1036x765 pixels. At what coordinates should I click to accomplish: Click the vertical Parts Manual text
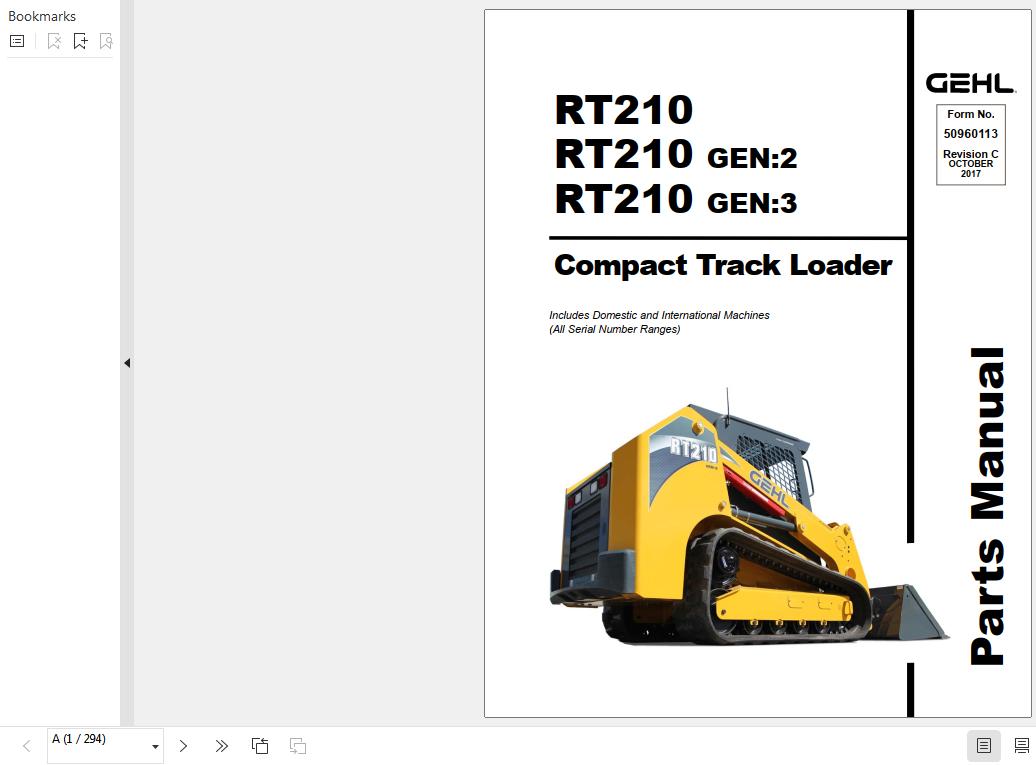(x=987, y=506)
